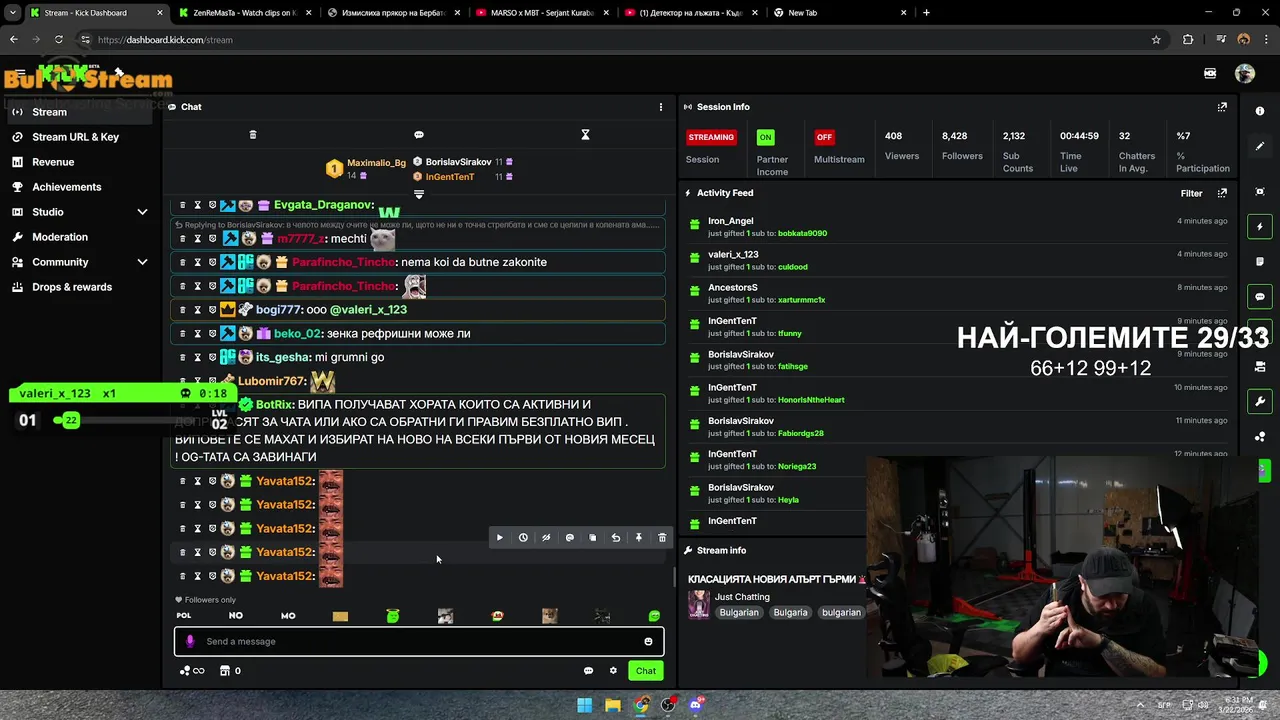Image resolution: width=1280 pixels, height=720 pixels.
Task: Open the info icon in right sidebar
Action: click(x=1260, y=111)
